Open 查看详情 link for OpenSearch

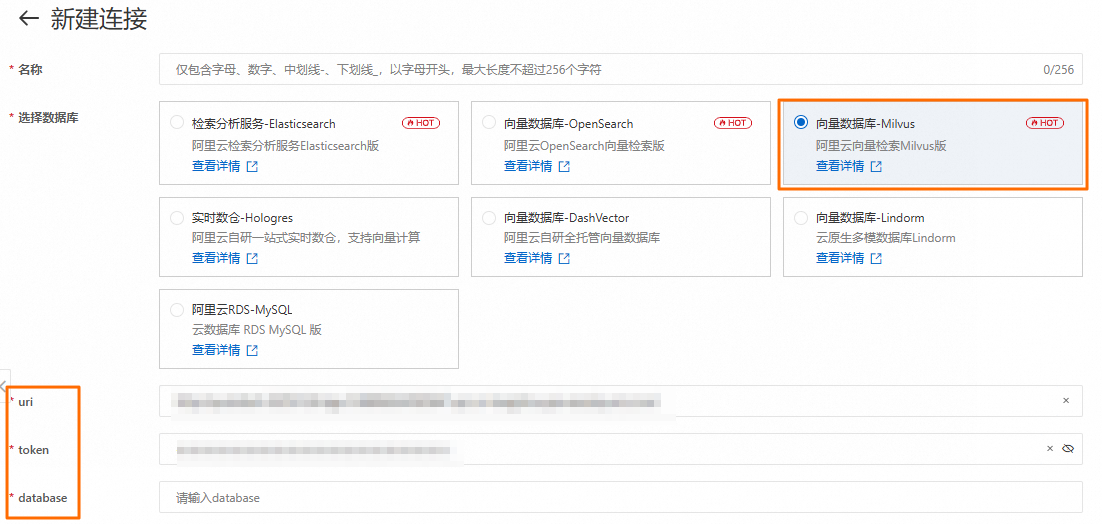528,166
